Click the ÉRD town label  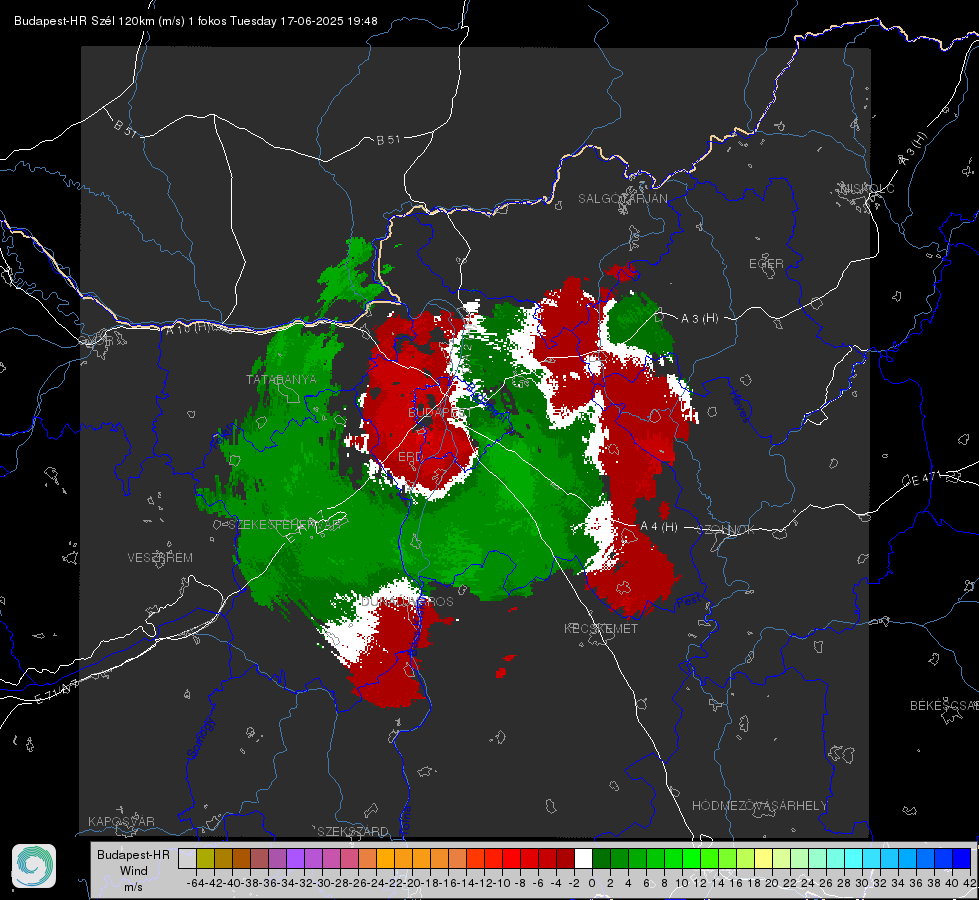(410, 457)
